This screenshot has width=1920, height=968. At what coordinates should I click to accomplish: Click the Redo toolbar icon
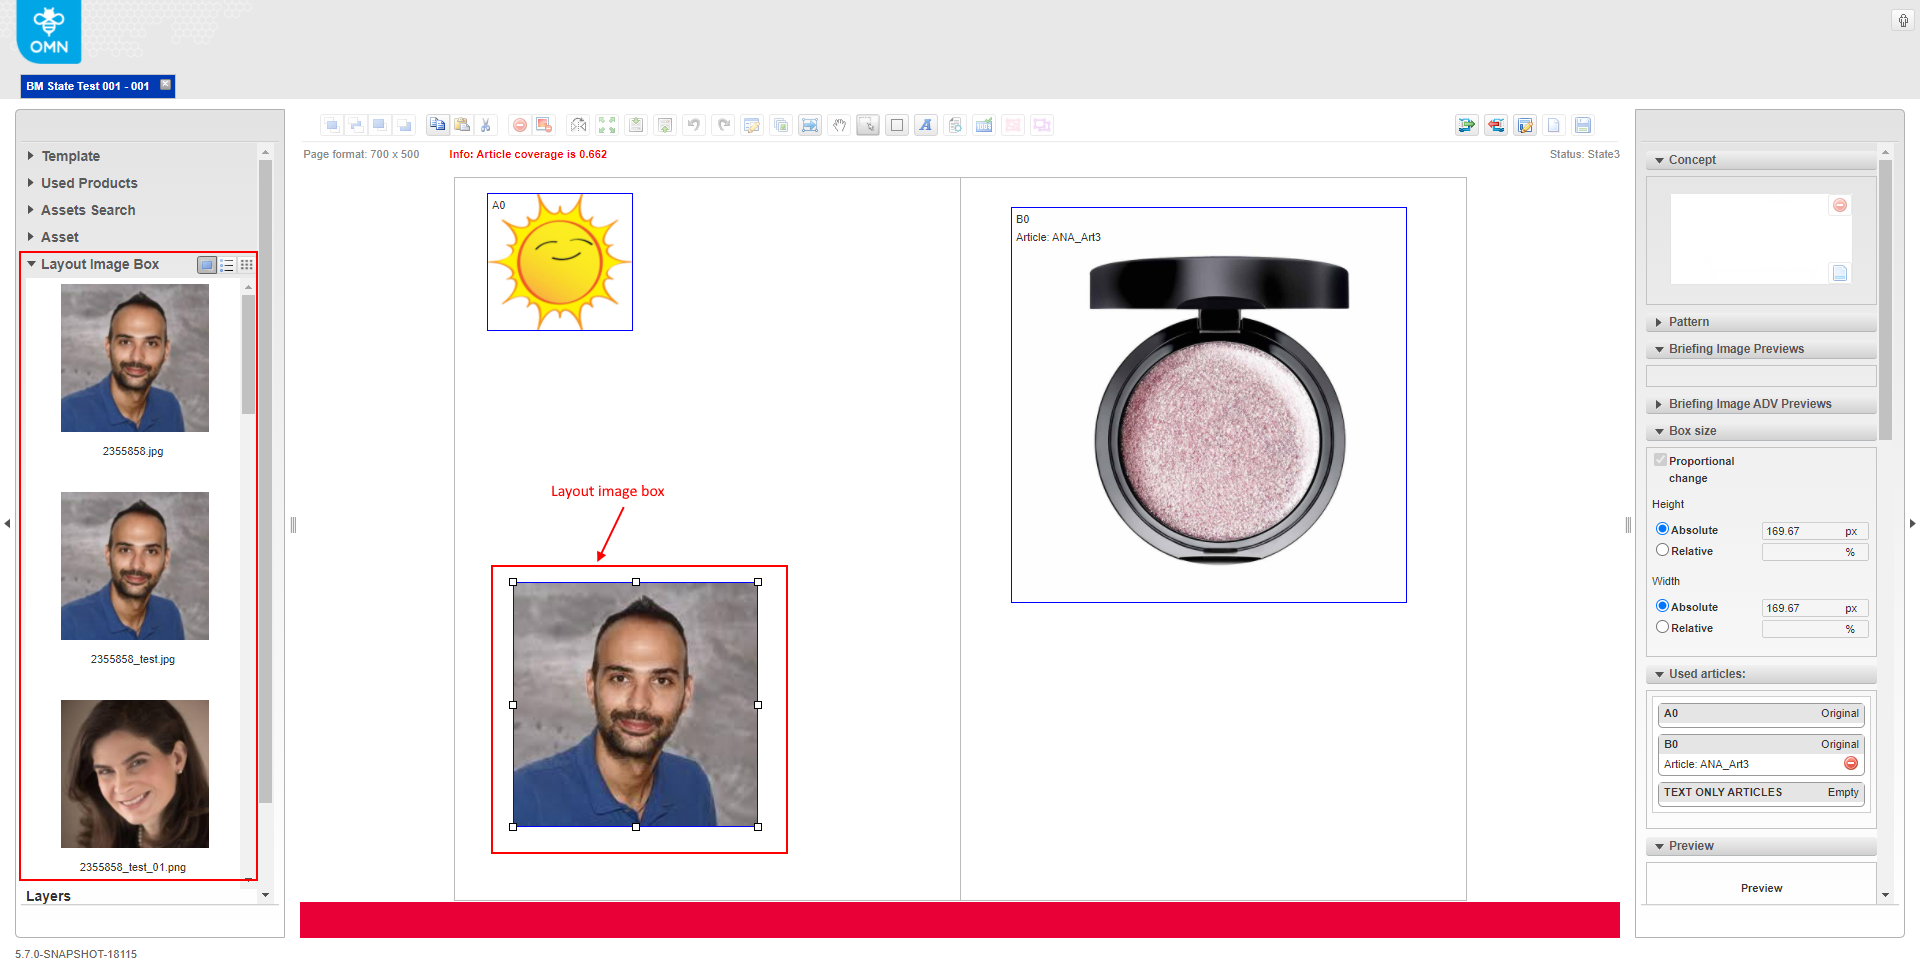(x=724, y=125)
